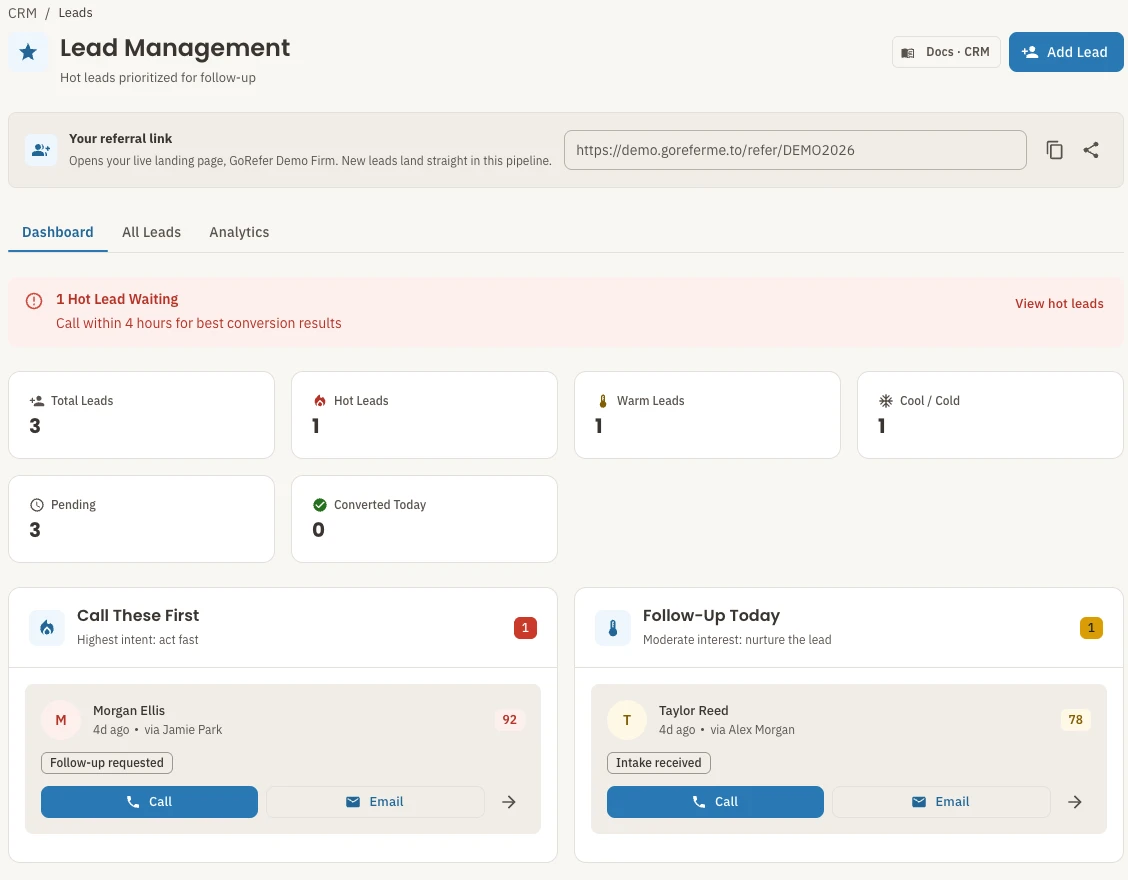Screen dimensions: 1128x880
Task: Email Morgan Ellis
Action: coord(375,802)
